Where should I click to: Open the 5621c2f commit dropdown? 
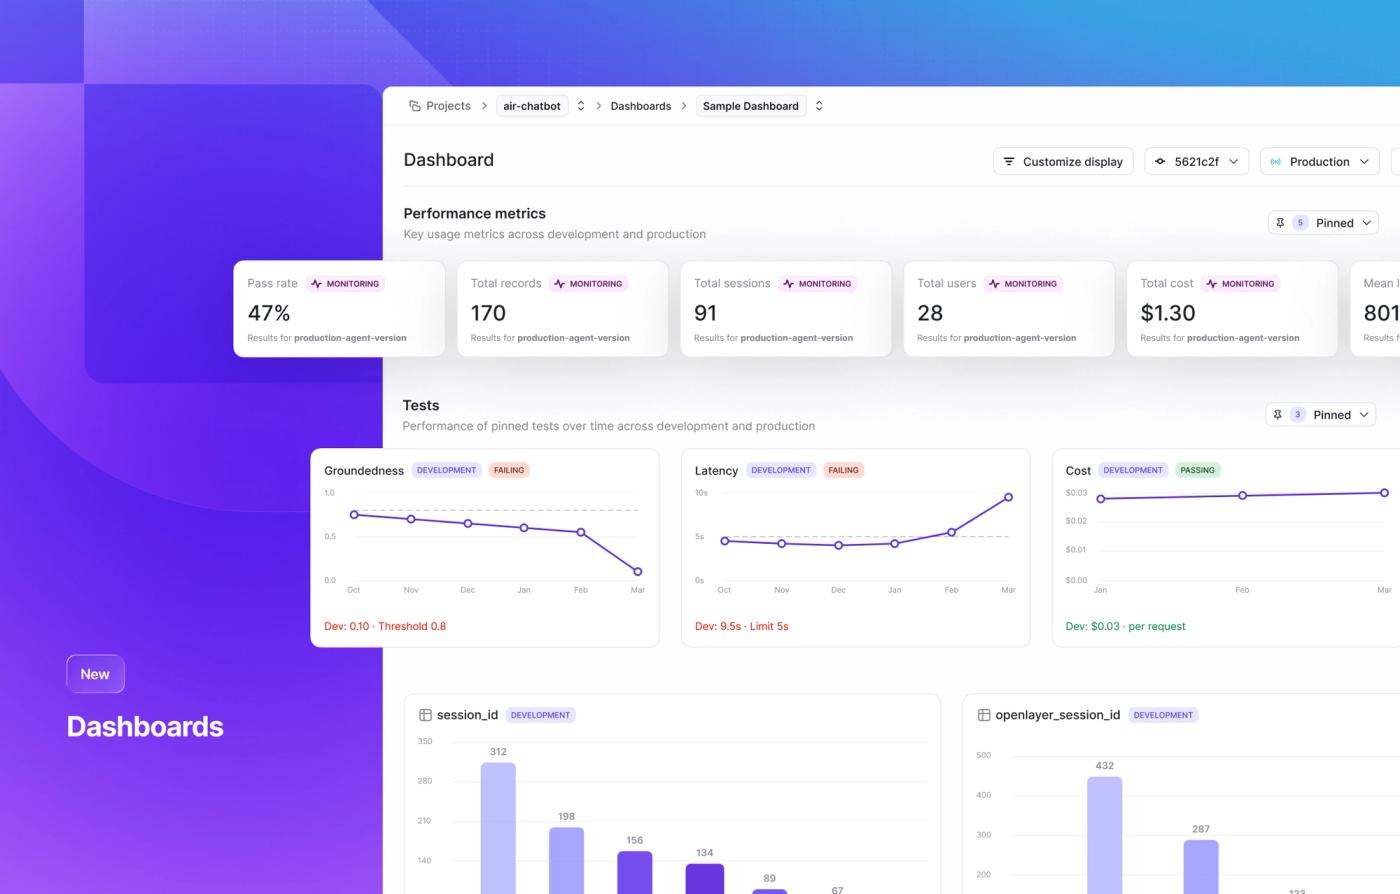click(1196, 161)
